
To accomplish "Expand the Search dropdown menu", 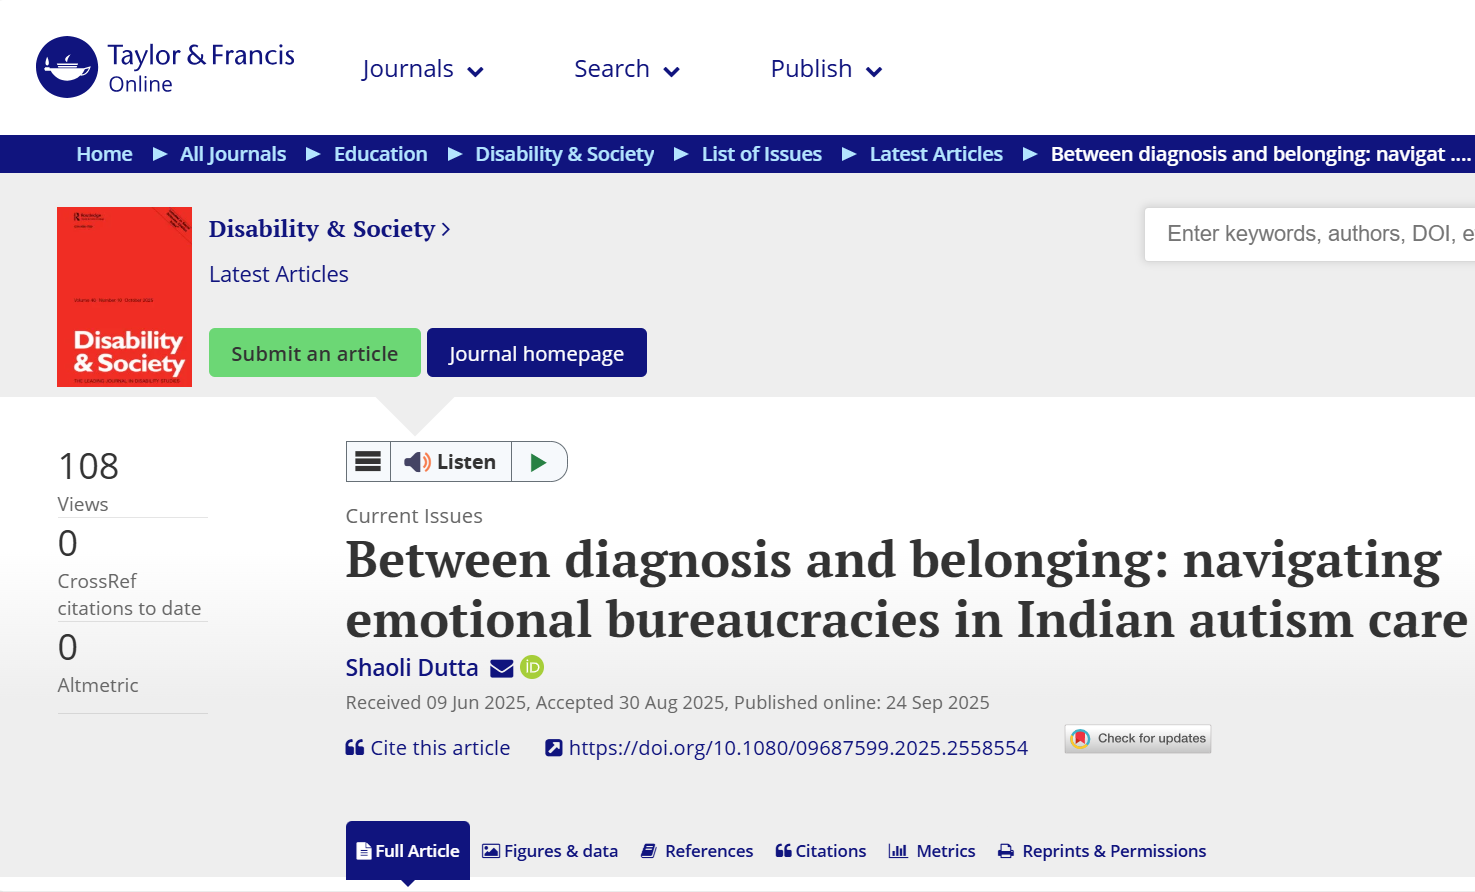I will coord(627,70).
